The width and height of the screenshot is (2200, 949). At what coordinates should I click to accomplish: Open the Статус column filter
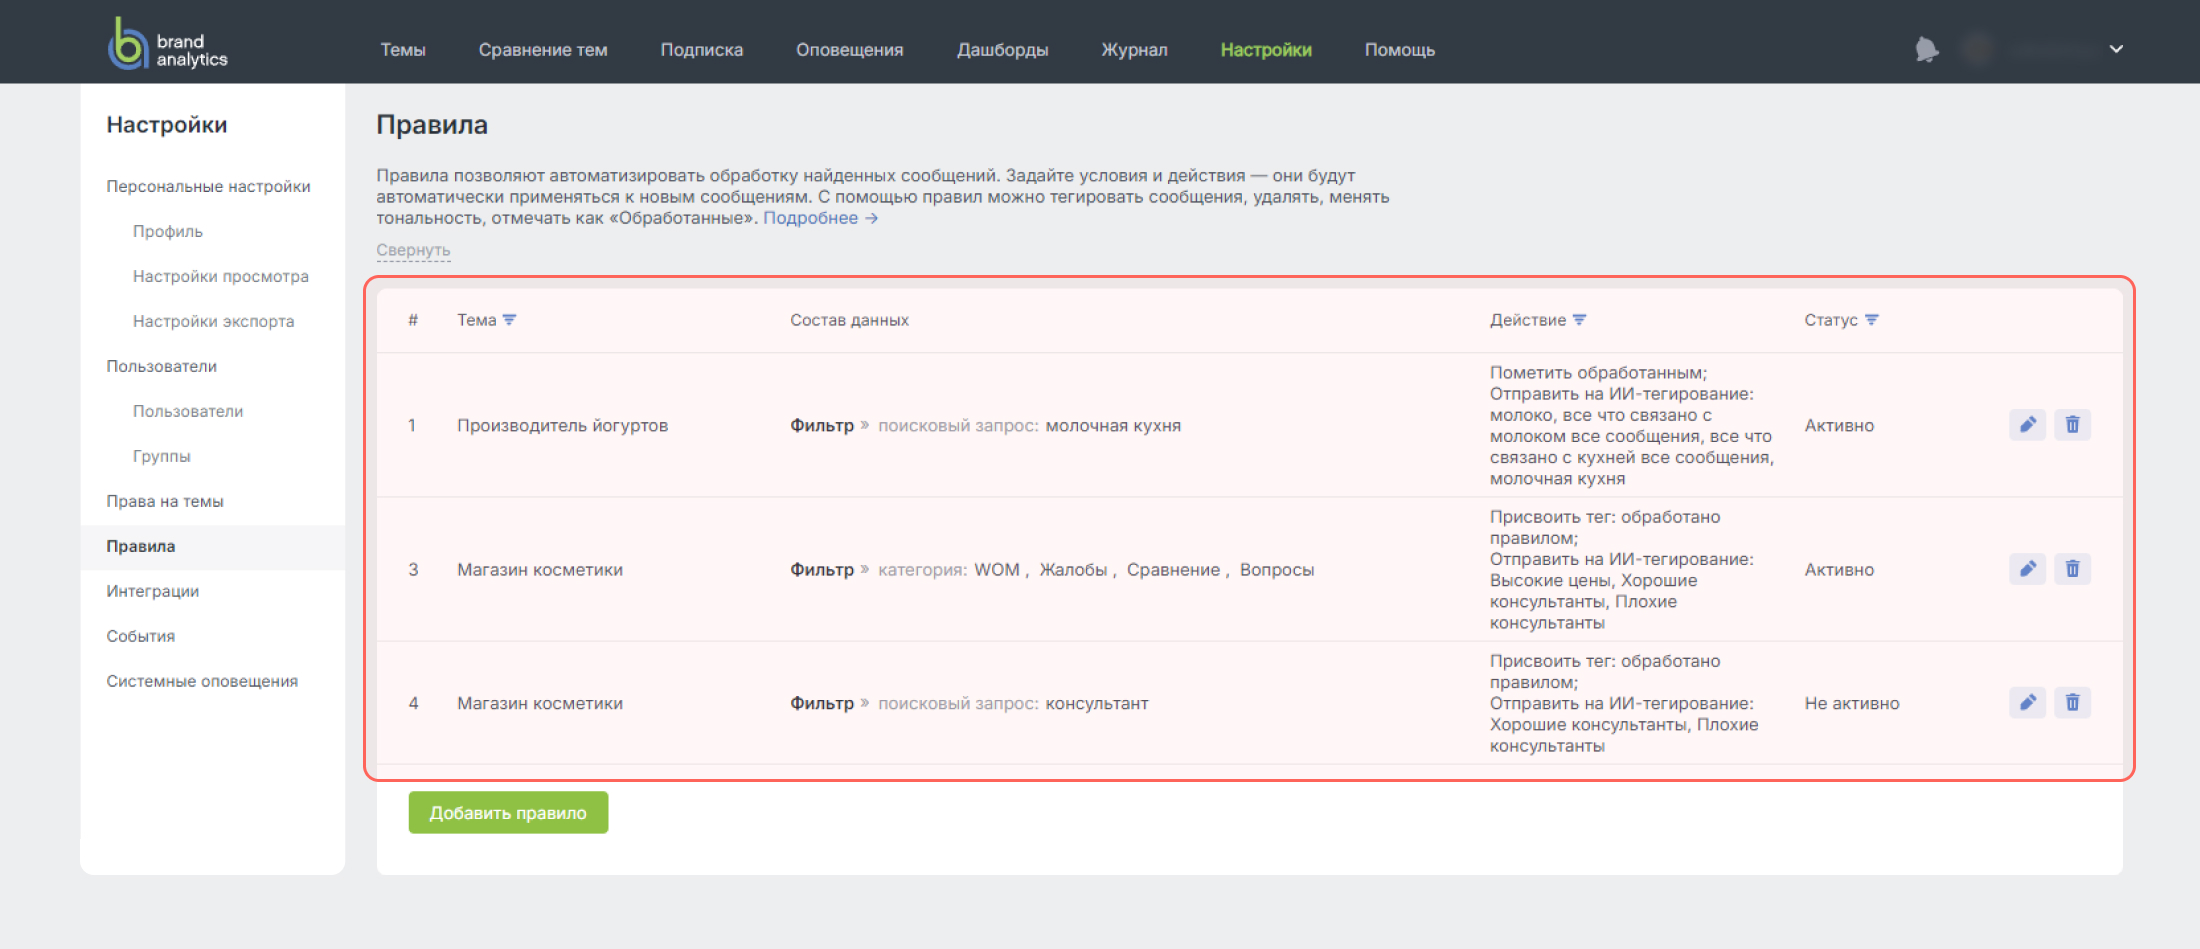pyautogui.click(x=1871, y=320)
